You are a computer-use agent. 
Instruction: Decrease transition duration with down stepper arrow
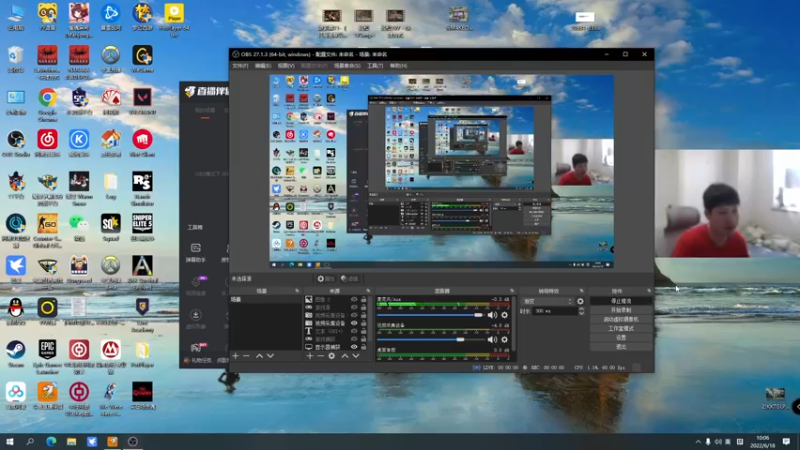(x=581, y=313)
